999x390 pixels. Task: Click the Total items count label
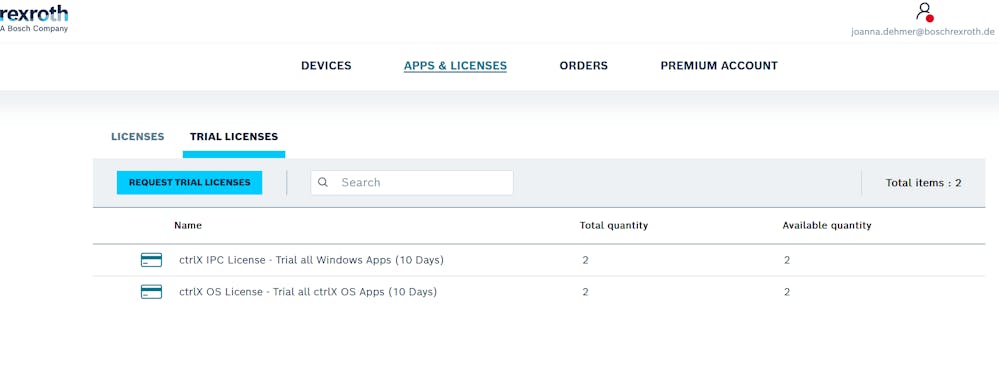click(923, 183)
